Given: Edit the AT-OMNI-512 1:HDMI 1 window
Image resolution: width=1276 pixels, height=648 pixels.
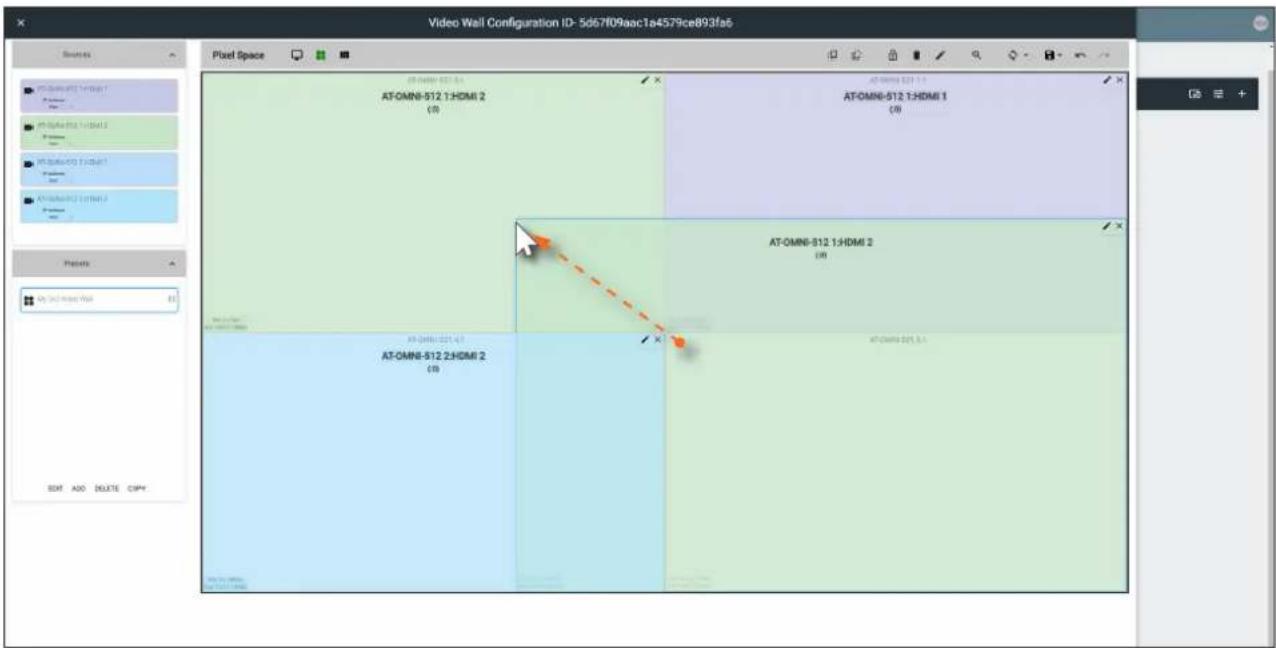Looking at the screenshot, I should [1108, 79].
